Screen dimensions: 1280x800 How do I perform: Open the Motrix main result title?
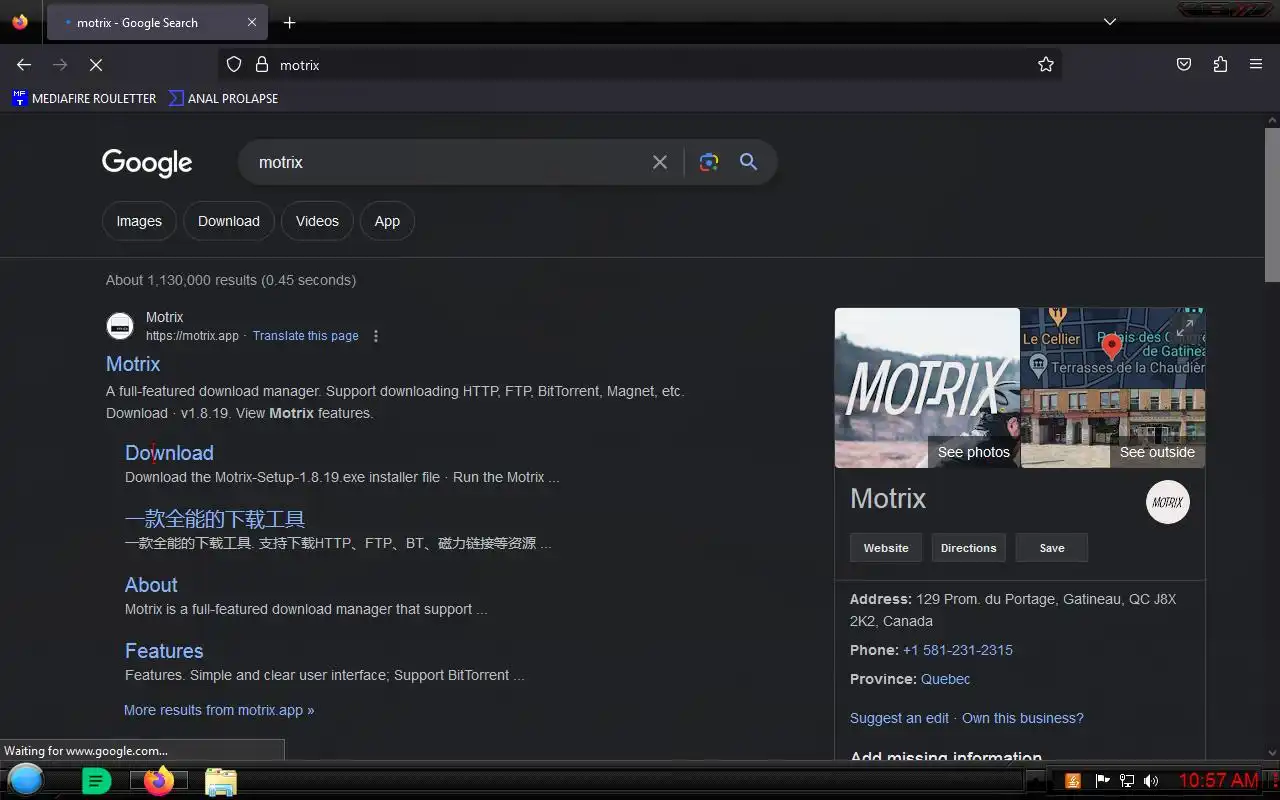point(133,364)
